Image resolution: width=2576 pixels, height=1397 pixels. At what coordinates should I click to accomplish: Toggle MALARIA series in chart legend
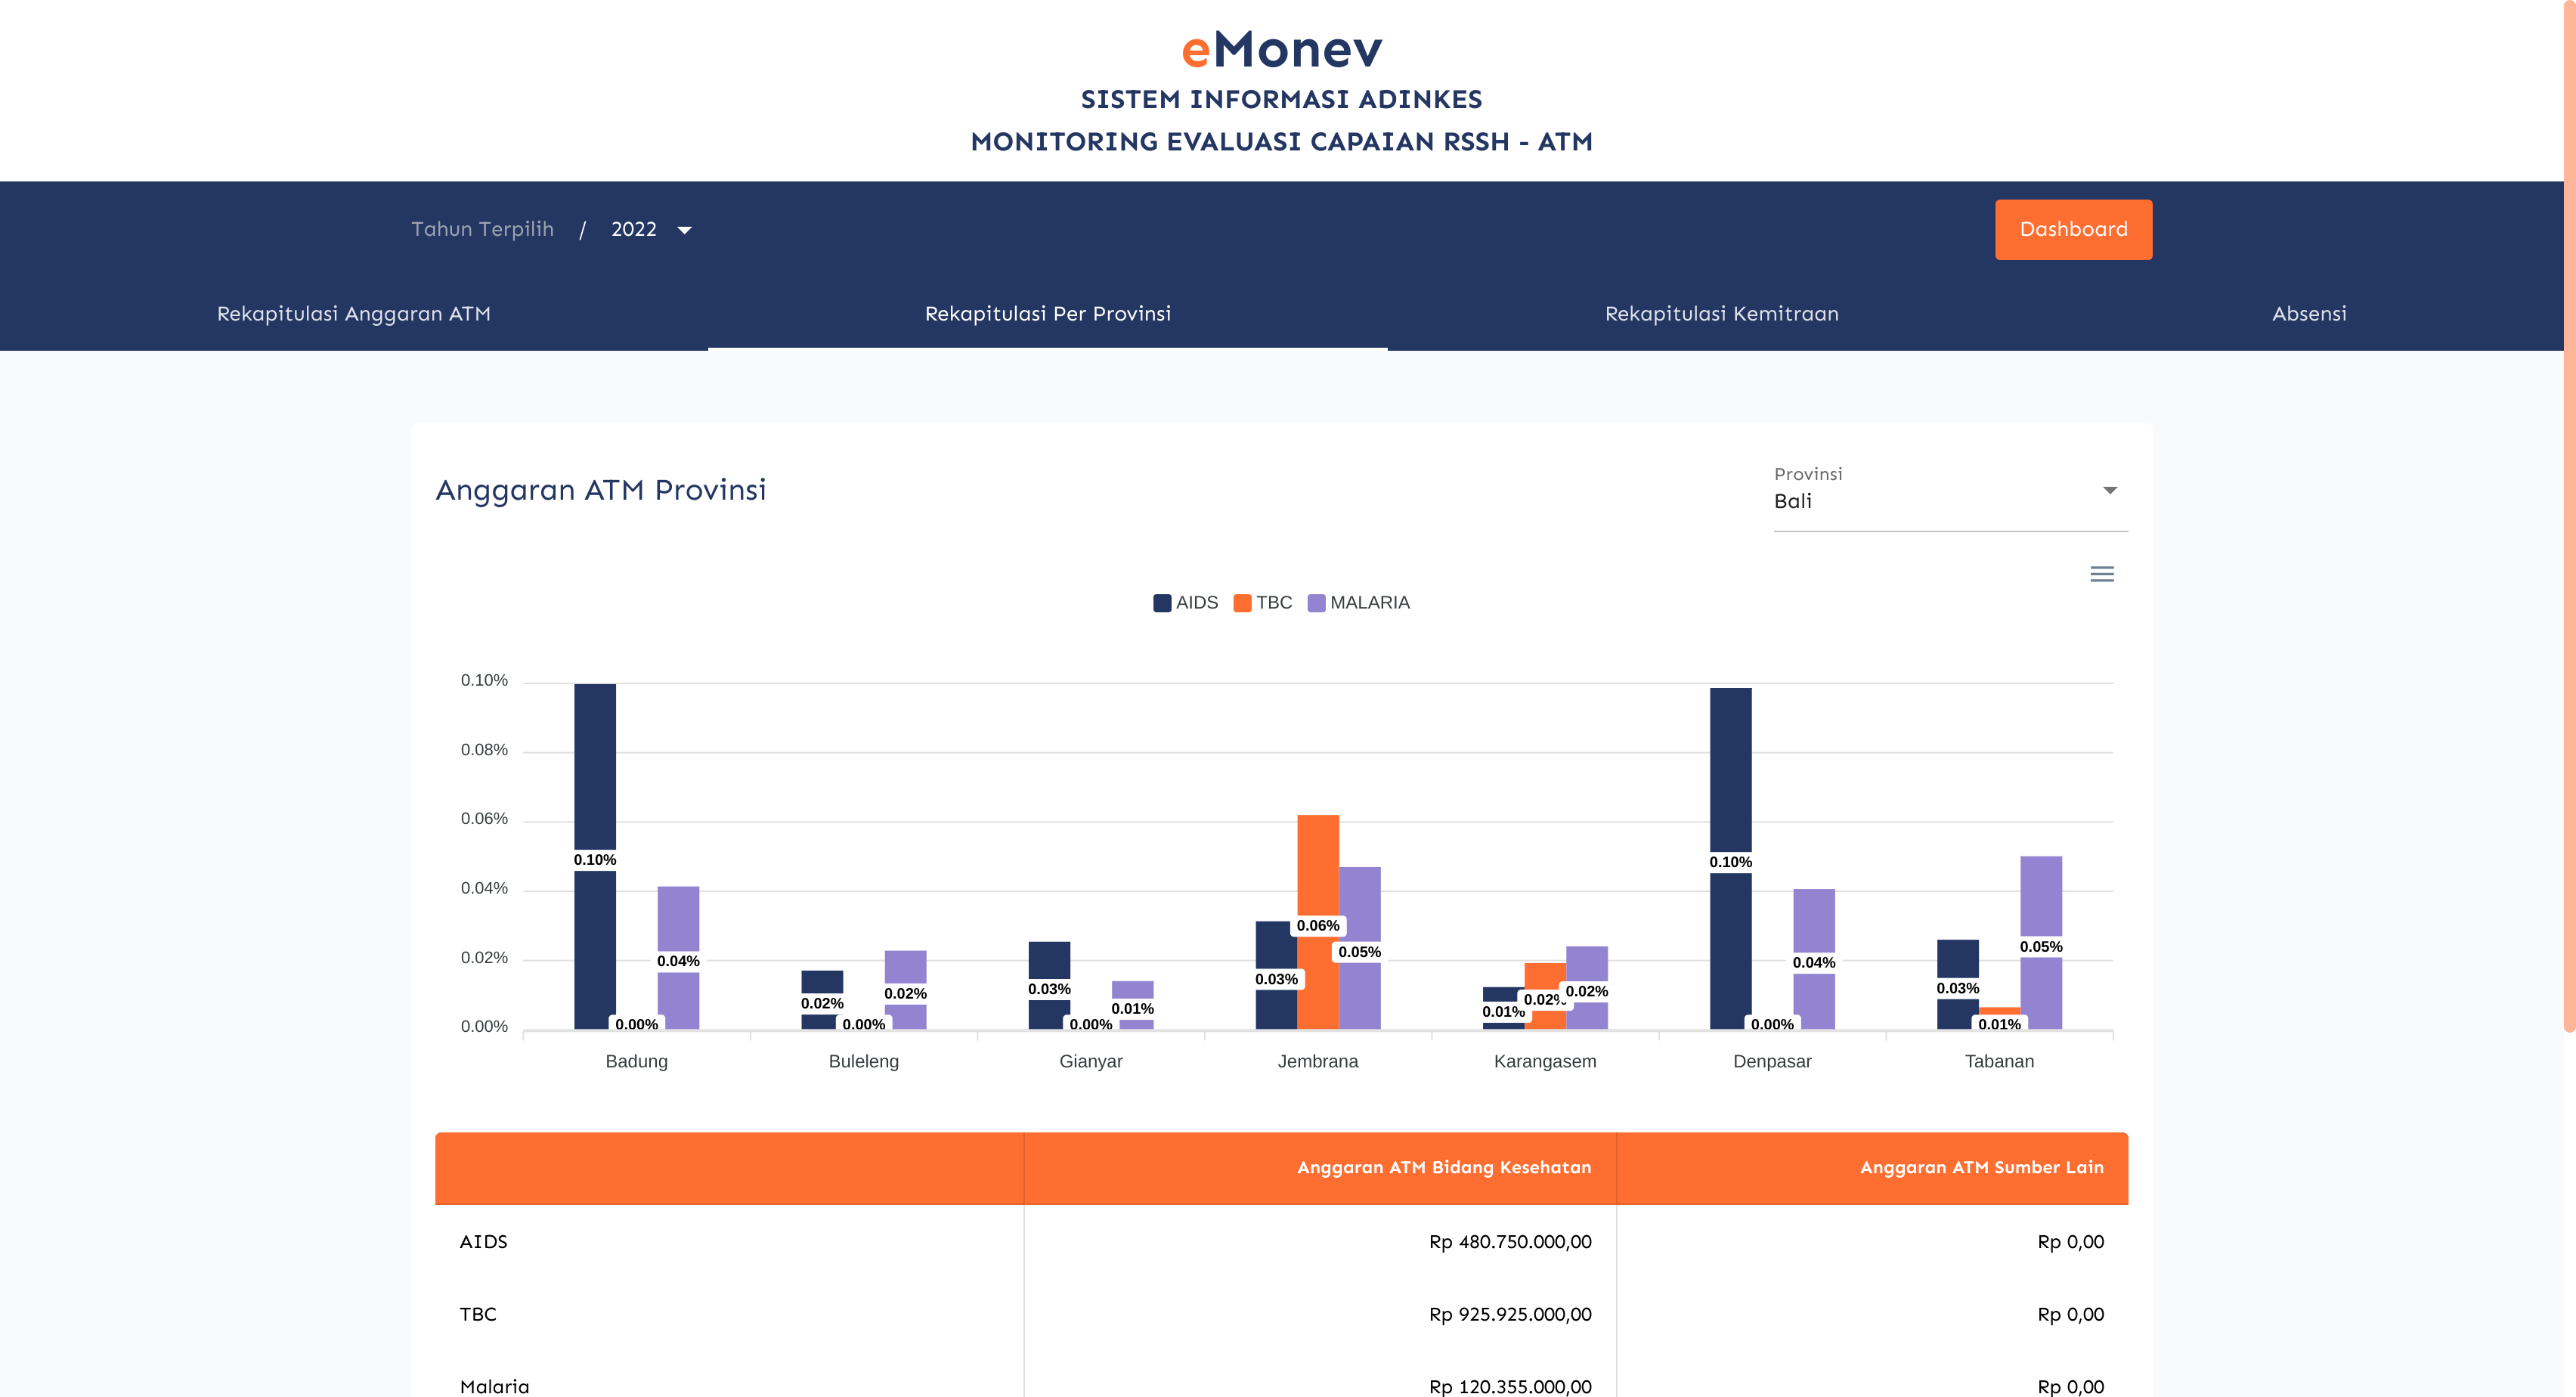(1368, 603)
